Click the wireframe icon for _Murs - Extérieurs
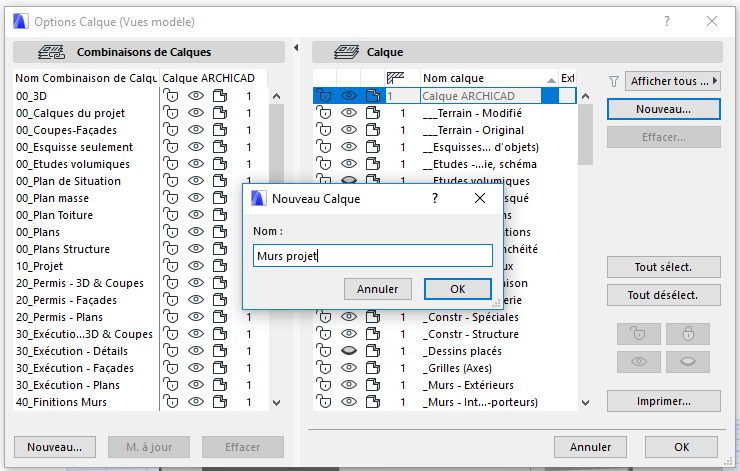The image size is (740, 471). pos(372,385)
